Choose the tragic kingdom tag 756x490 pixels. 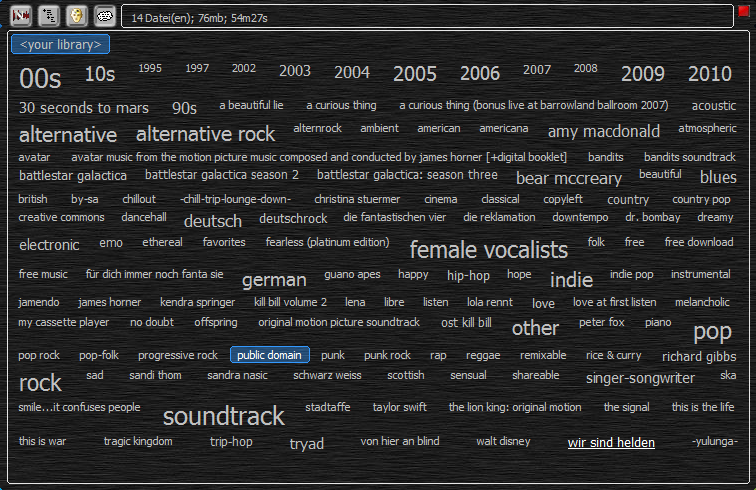[138, 441]
